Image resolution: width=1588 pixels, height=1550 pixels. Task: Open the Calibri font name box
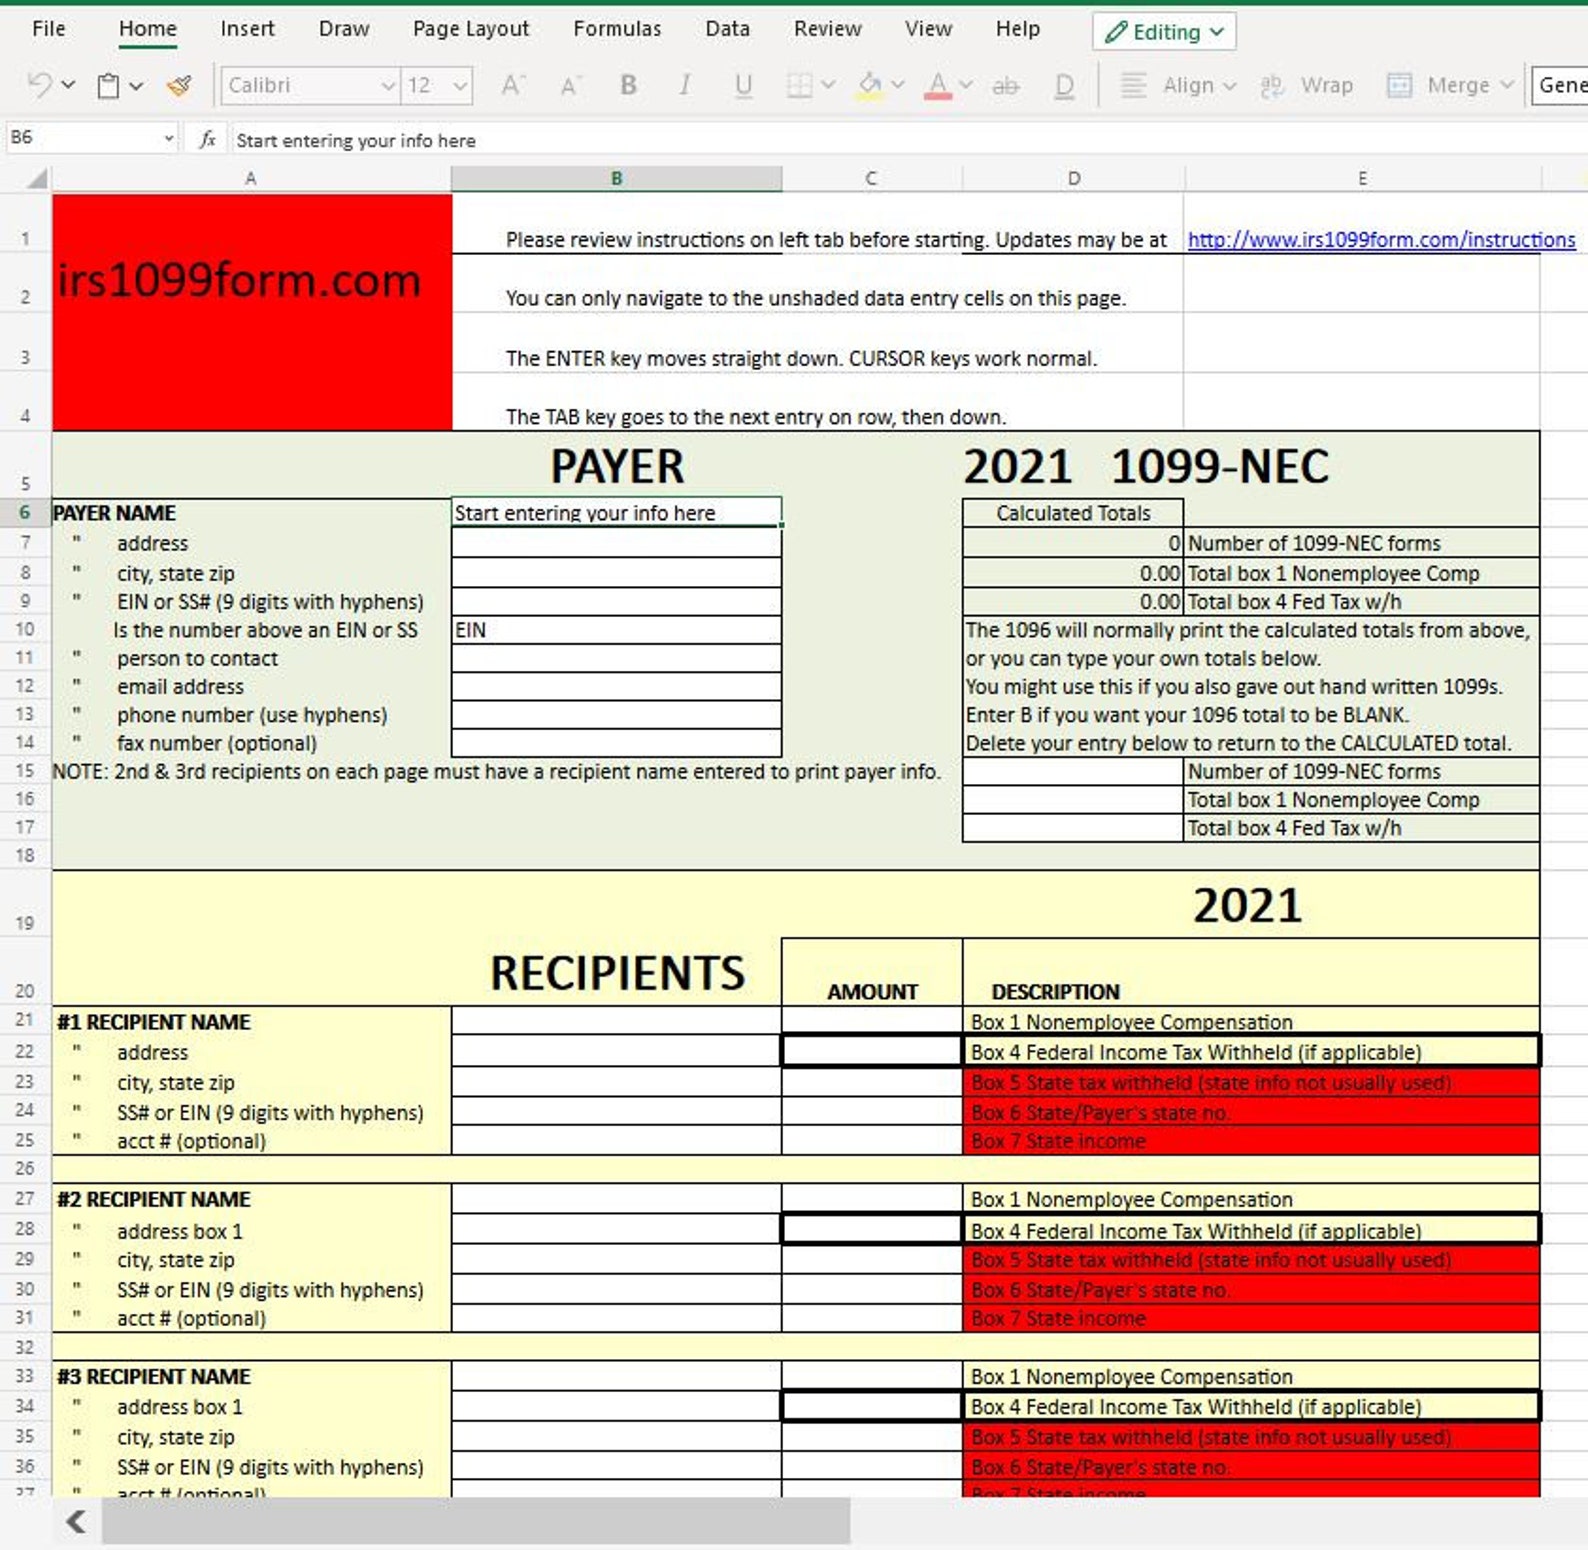[x=310, y=86]
